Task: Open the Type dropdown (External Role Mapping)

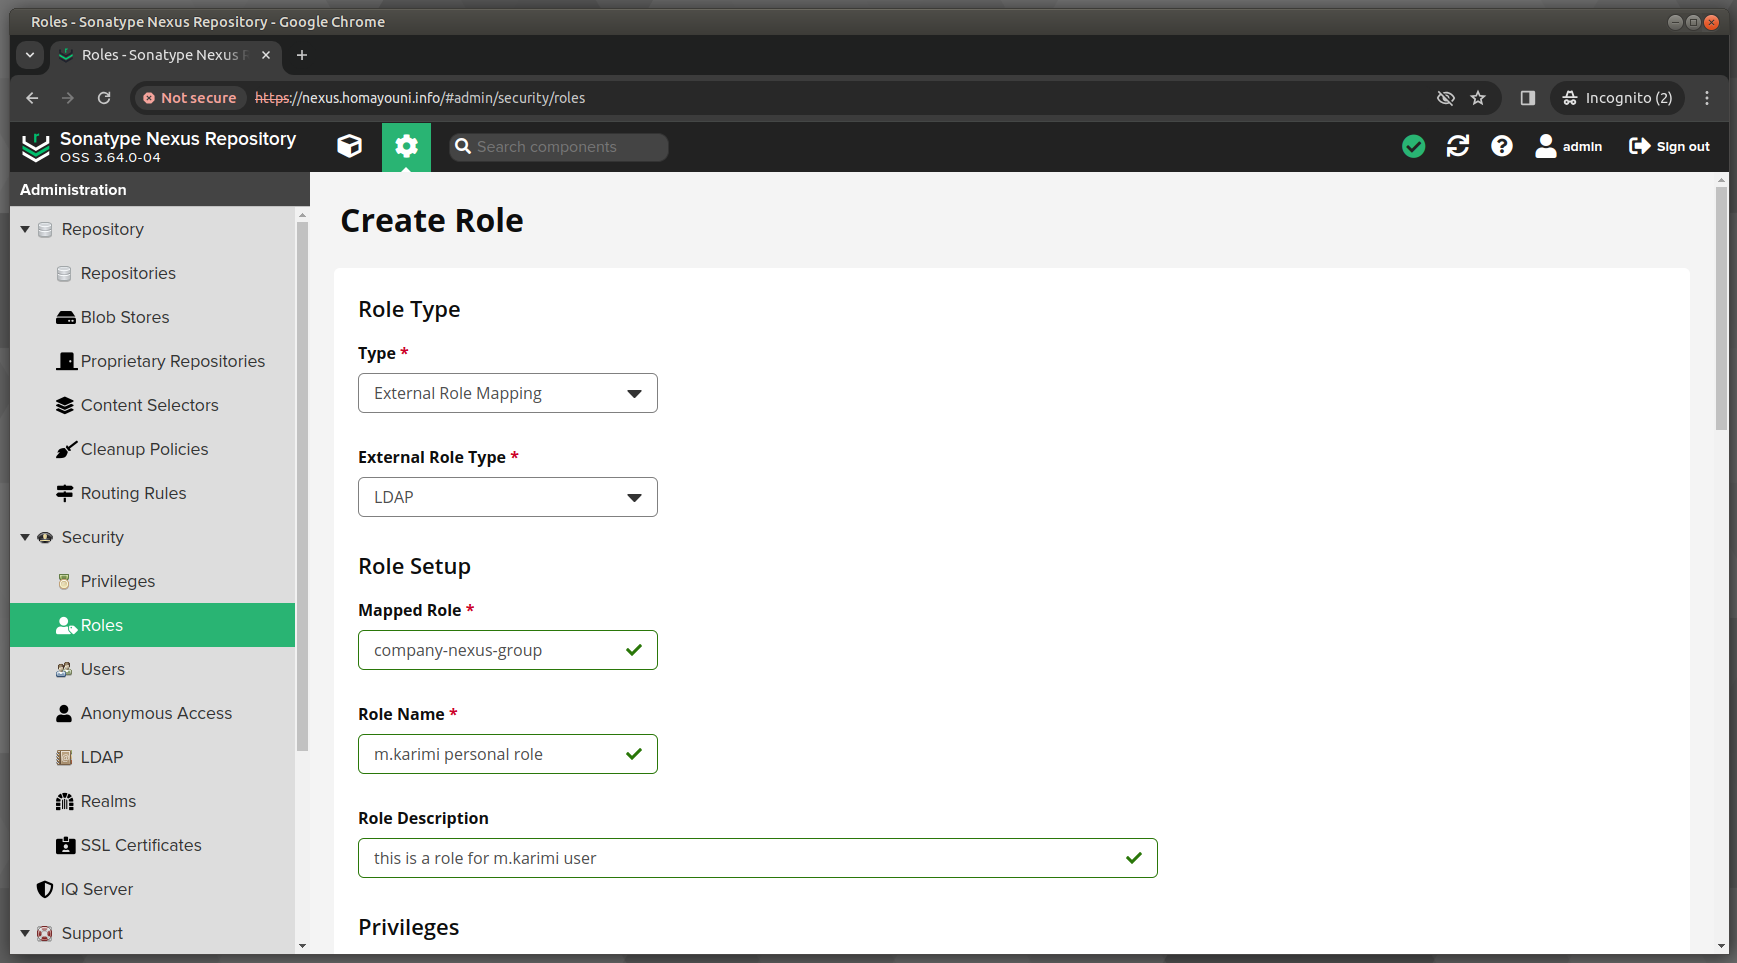Action: pyautogui.click(x=508, y=393)
